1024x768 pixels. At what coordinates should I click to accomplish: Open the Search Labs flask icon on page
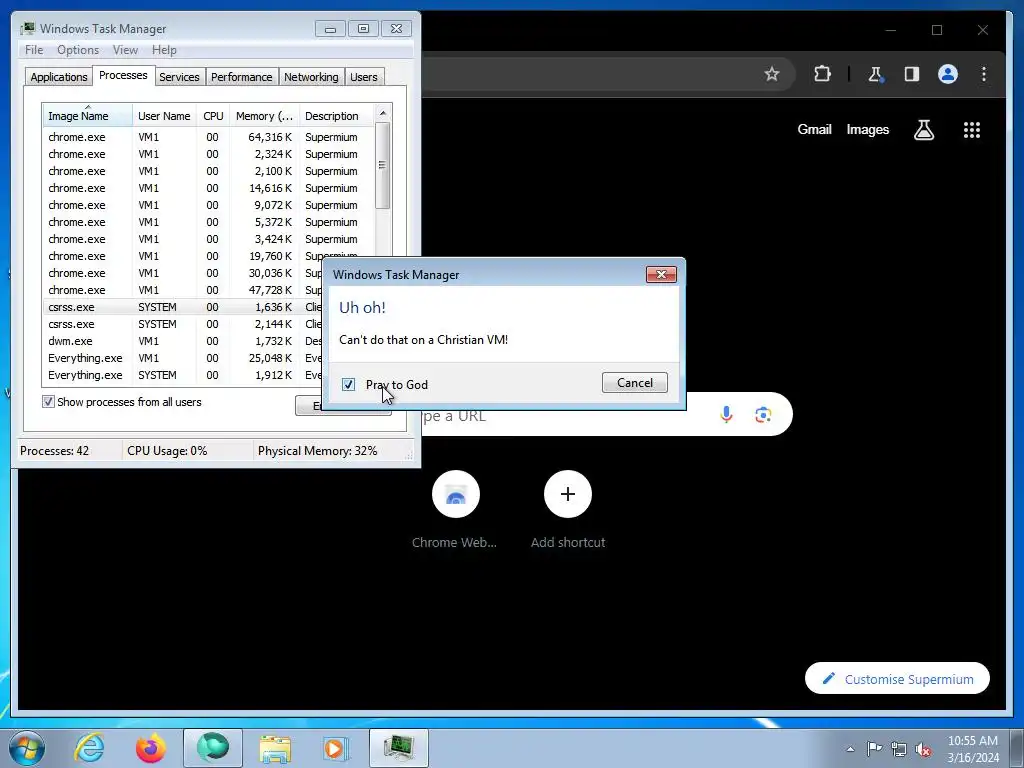point(923,130)
